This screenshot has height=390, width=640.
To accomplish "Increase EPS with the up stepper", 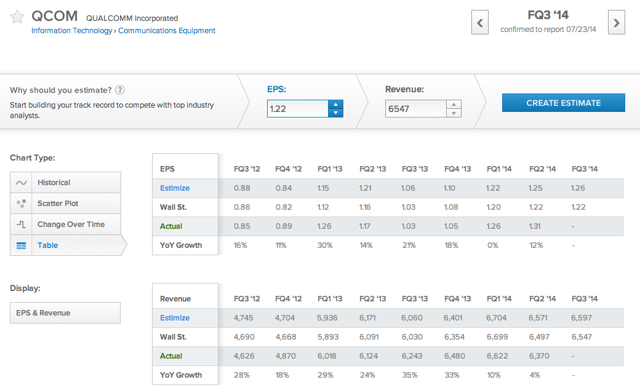I will [x=336, y=104].
